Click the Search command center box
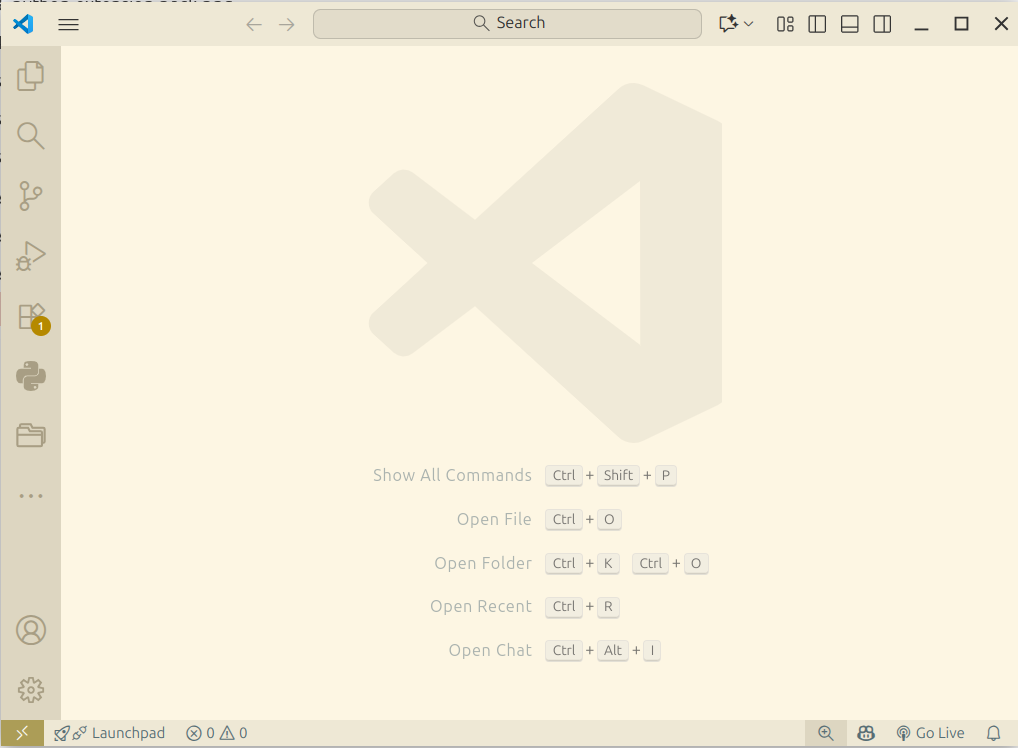The width and height of the screenshot is (1018, 748). [x=507, y=24]
